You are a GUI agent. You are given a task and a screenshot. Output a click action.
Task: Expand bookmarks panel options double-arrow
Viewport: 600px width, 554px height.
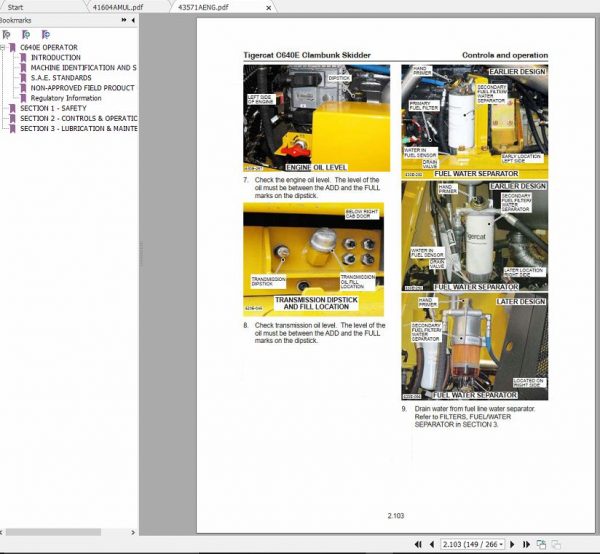[x=124, y=20]
